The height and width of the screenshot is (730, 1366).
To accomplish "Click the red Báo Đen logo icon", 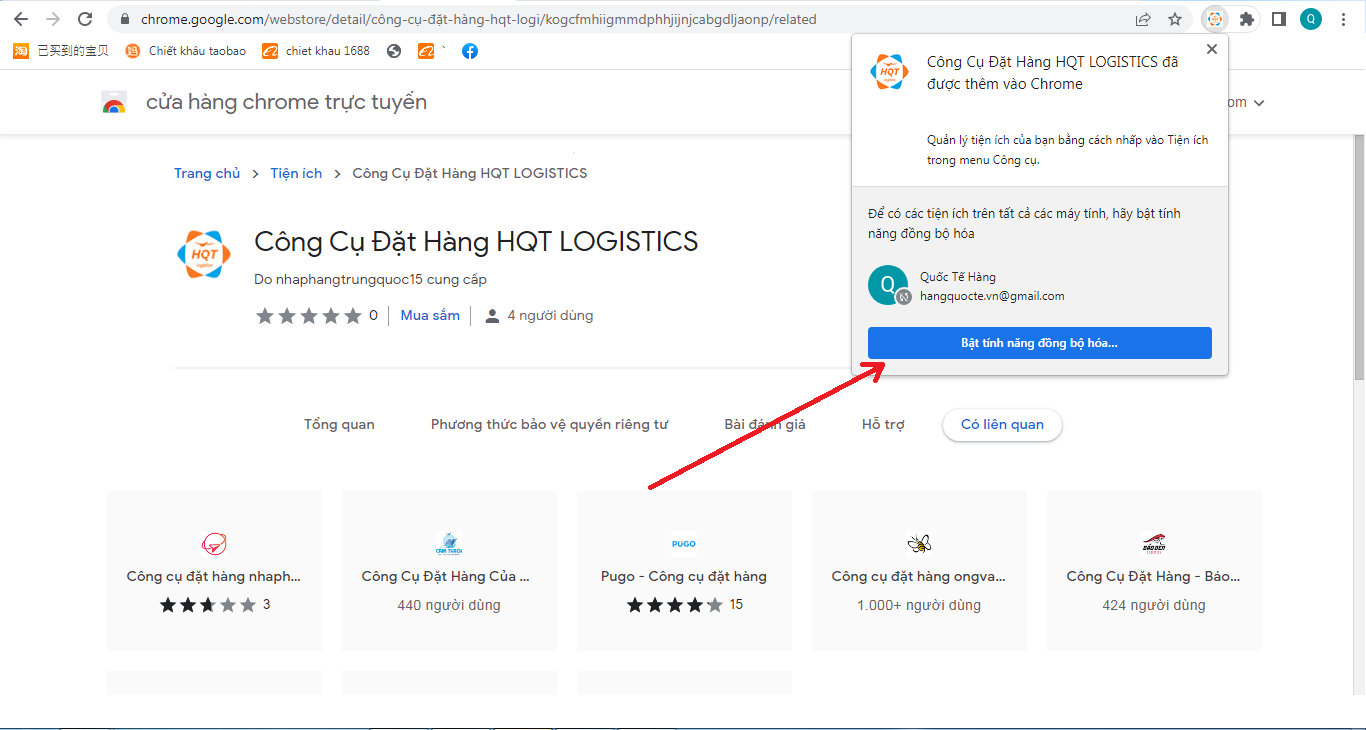I will tap(1154, 544).
